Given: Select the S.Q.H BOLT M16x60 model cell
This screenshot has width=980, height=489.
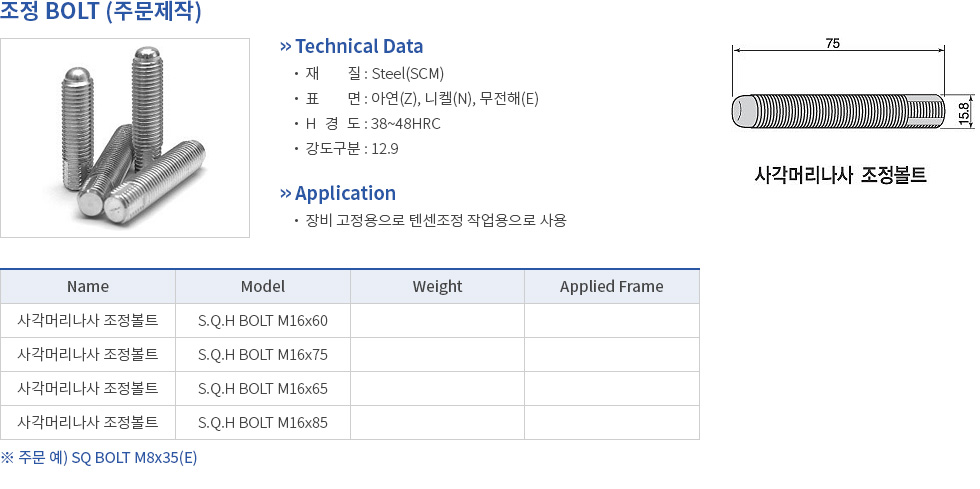Looking at the screenshot, I should click(263, 321).
